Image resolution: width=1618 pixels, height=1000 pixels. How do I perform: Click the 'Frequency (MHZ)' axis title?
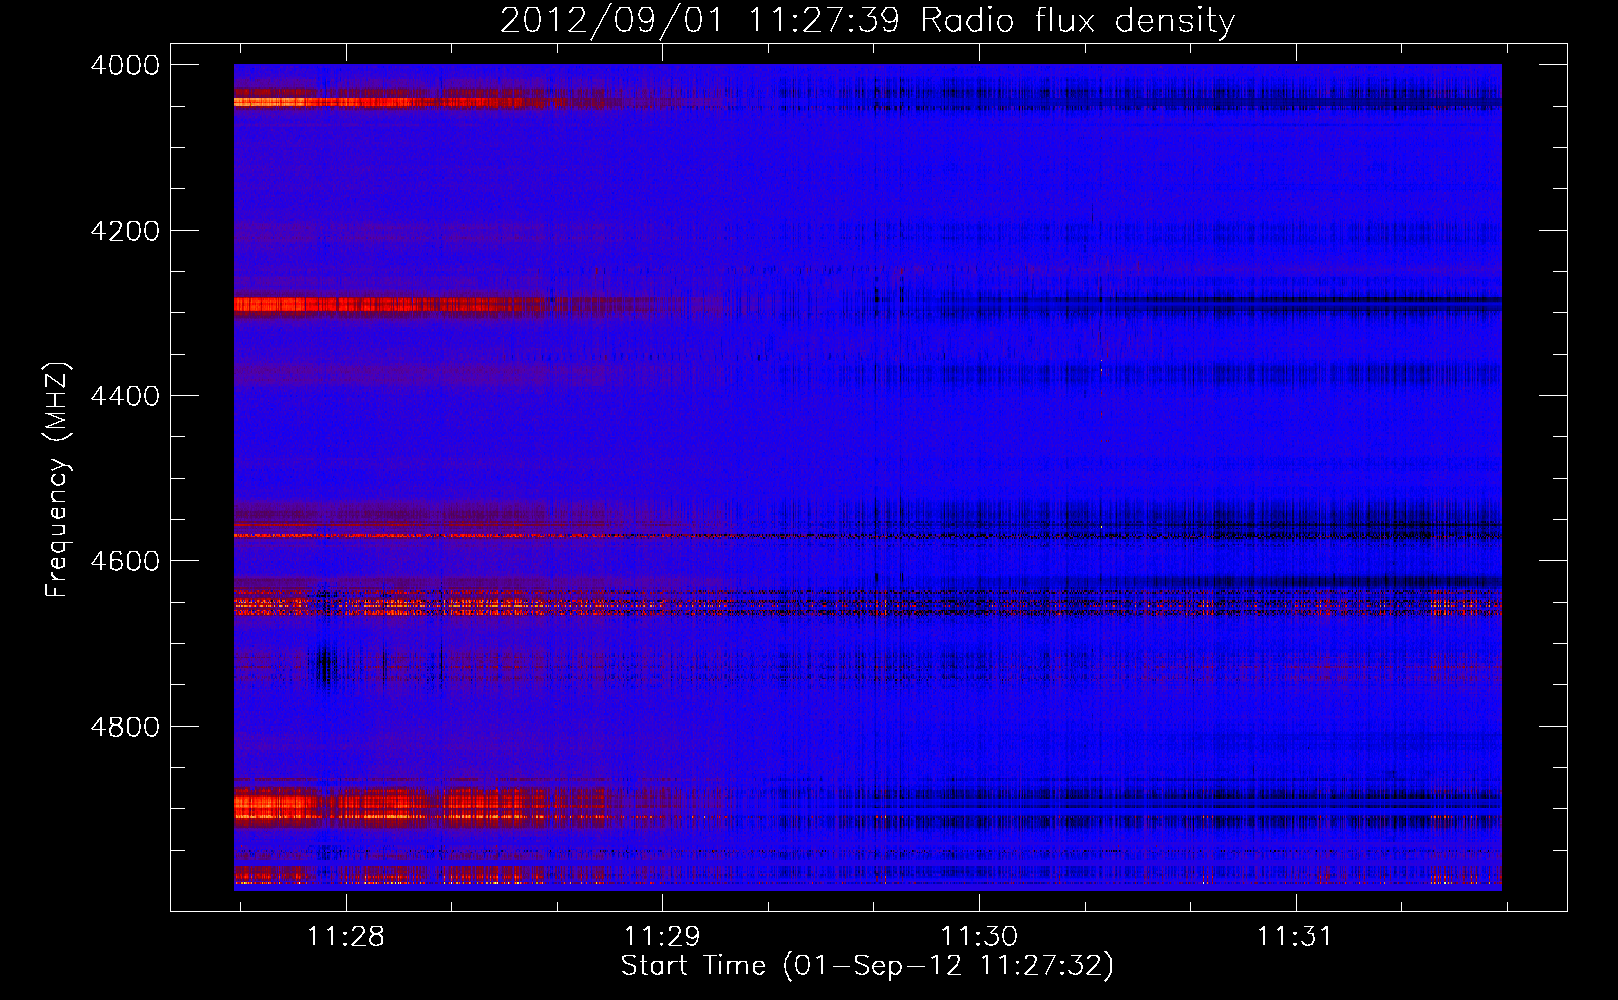click(58, 480)
